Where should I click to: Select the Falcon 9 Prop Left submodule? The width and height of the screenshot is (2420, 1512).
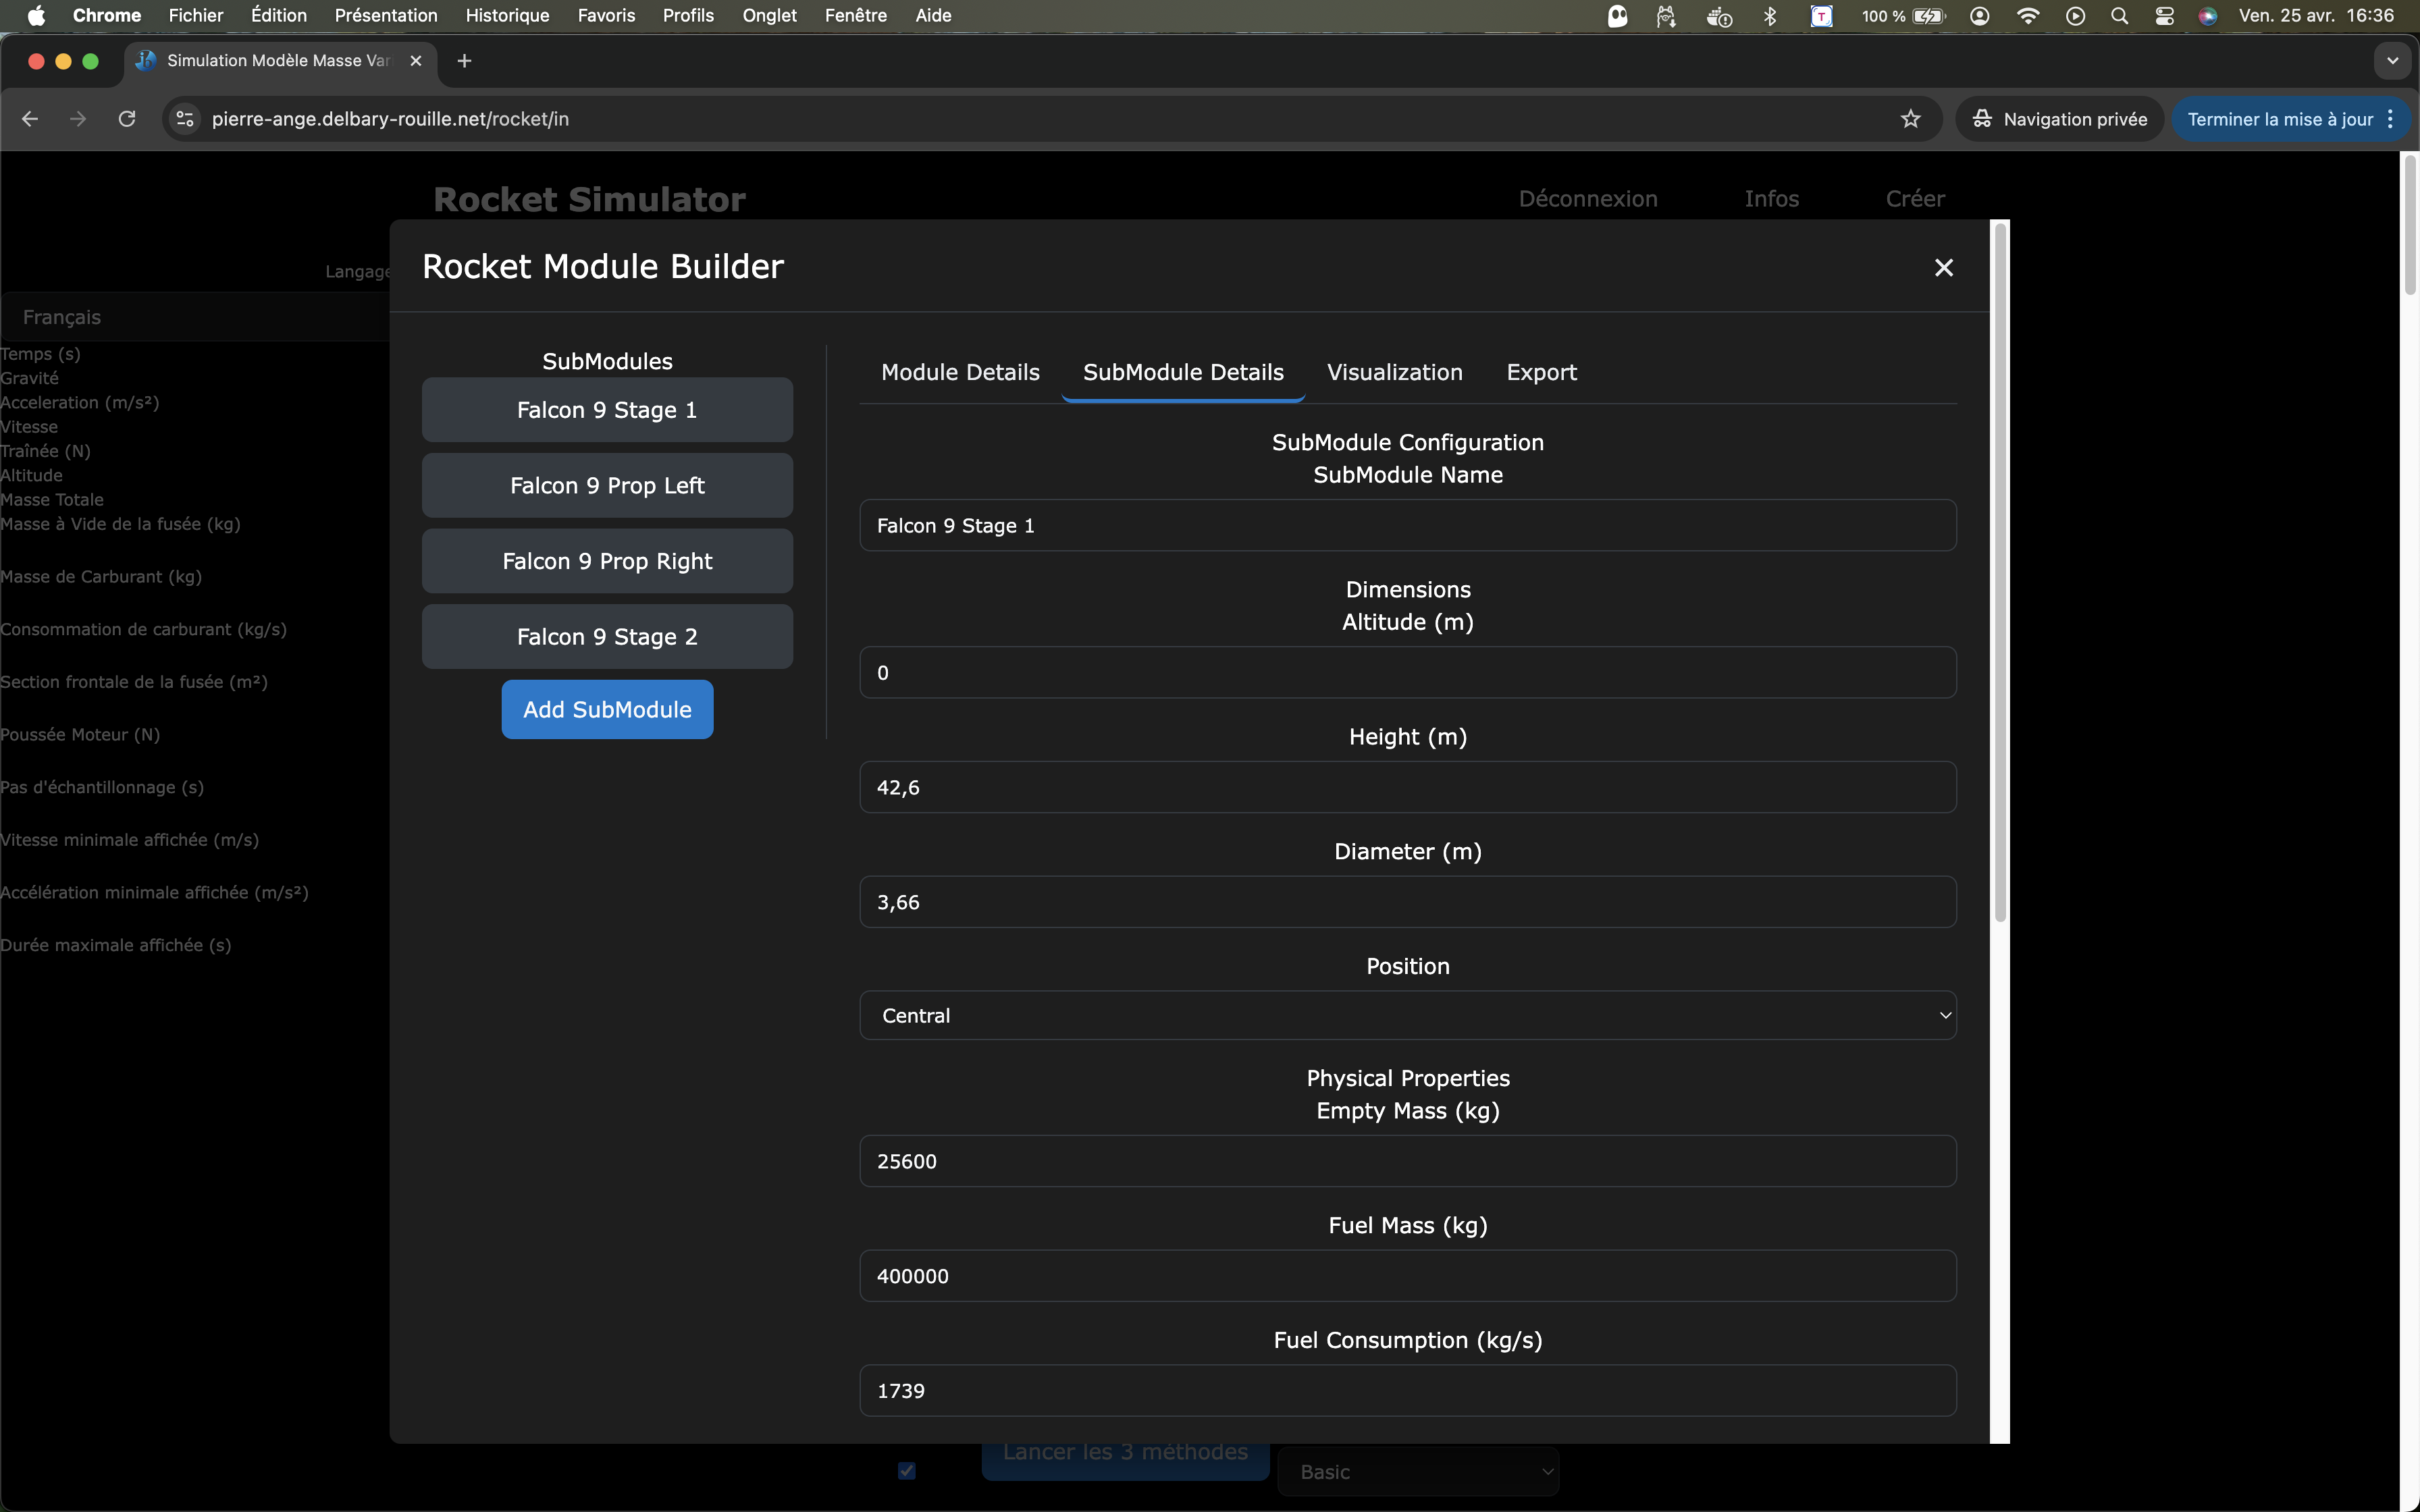[607, 485]
